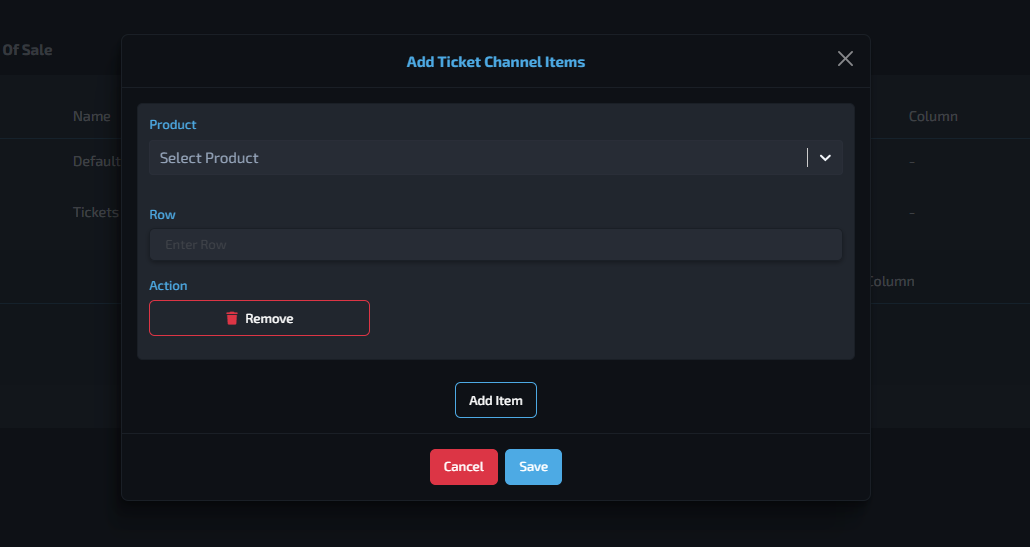Click the Action field label

click(168, 286)
